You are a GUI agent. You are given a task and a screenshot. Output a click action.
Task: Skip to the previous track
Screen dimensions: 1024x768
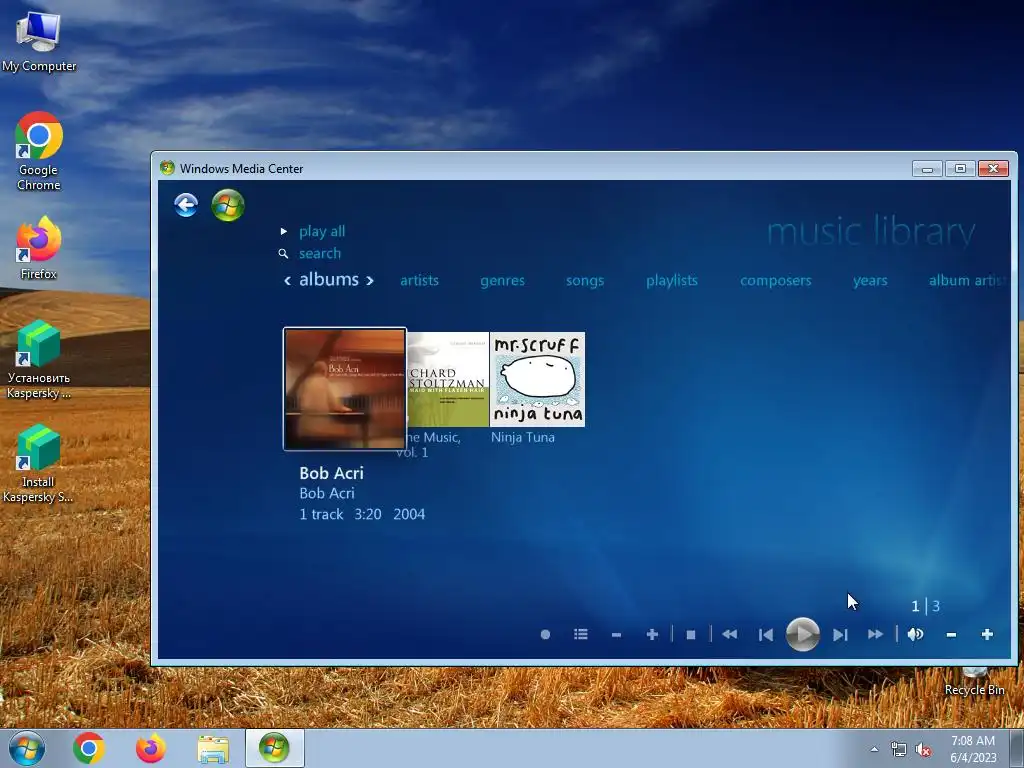pos(766,634)
